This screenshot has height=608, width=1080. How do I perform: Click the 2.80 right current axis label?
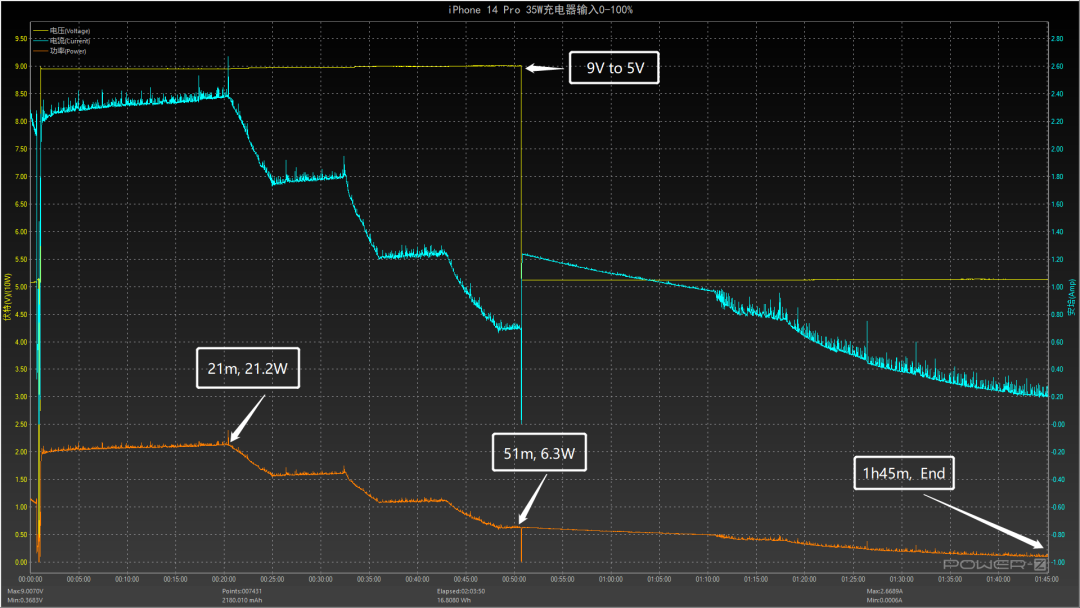pyautogui.click(x=1057, y=39)
